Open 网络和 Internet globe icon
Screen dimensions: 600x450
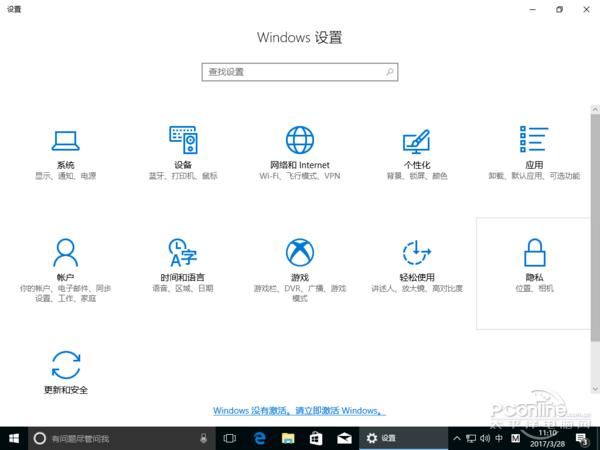pyautogui.click(x=299, y=139)
